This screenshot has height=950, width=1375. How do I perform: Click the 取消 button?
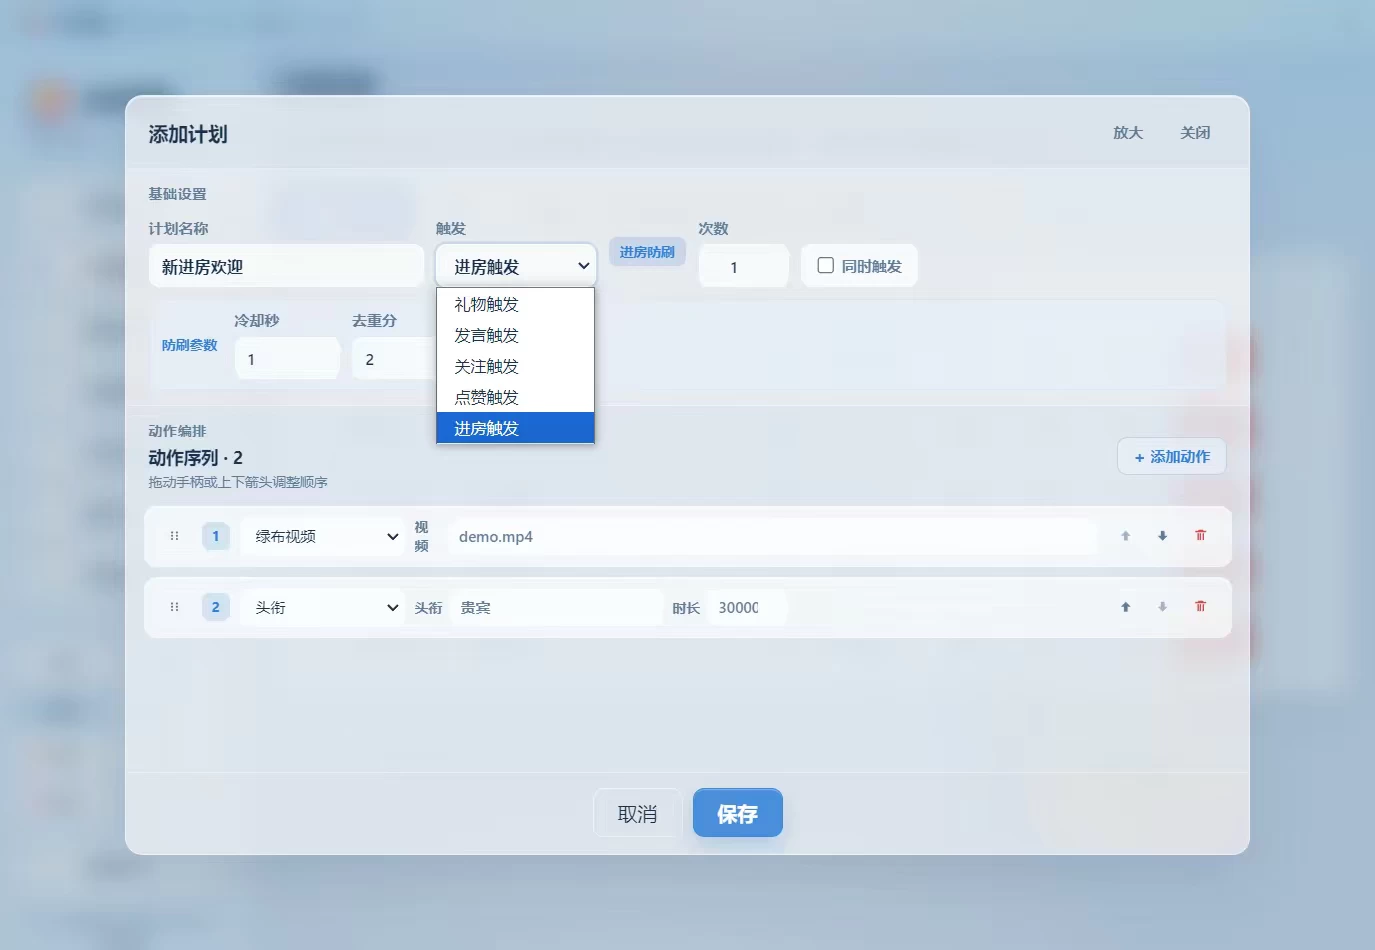coord(638,813)
